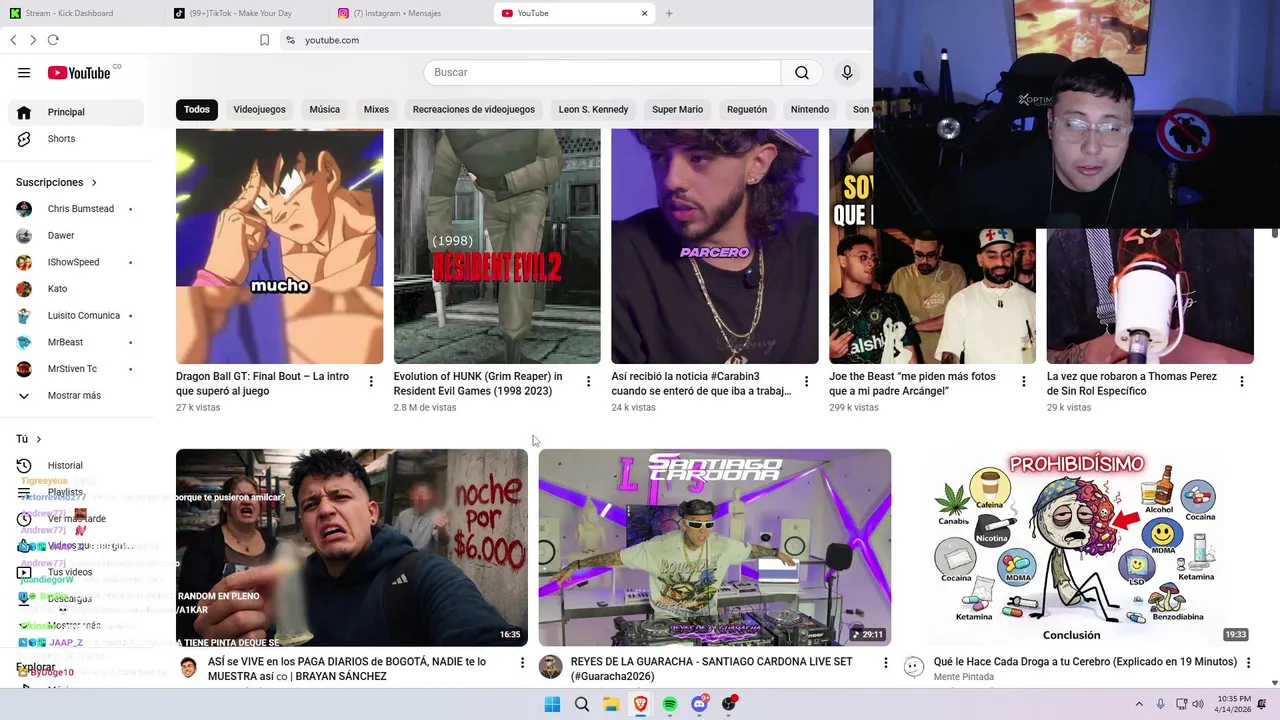The width and height of the screenshot is (1280, 720).
Task: Open options for REYES DE LA GUARACHA video
Action: pyautogui.click(x=885, y=663)
